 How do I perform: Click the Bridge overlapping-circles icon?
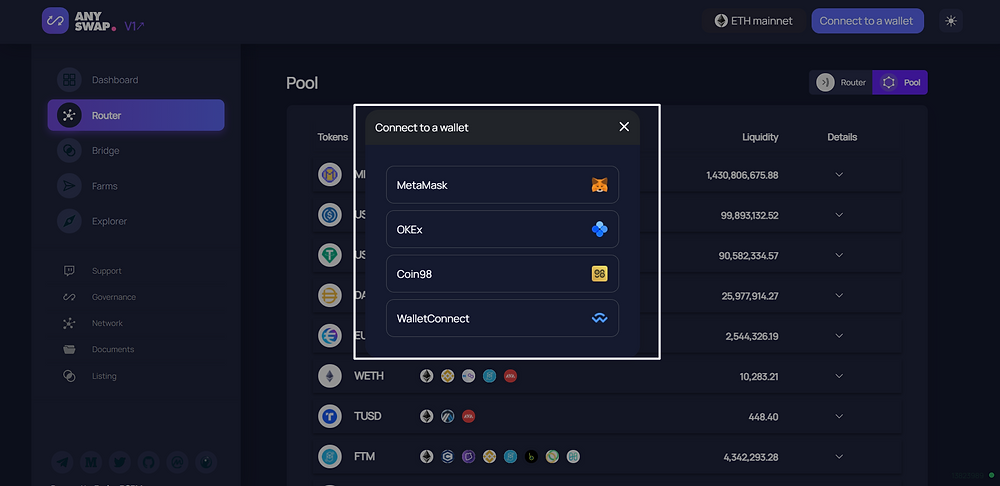coord(69,151)
